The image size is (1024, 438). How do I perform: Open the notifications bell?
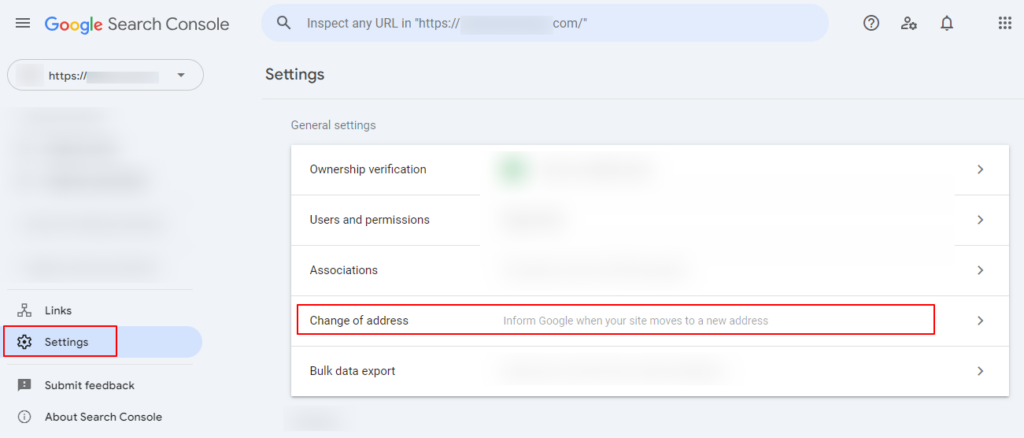tap(947, 23)
